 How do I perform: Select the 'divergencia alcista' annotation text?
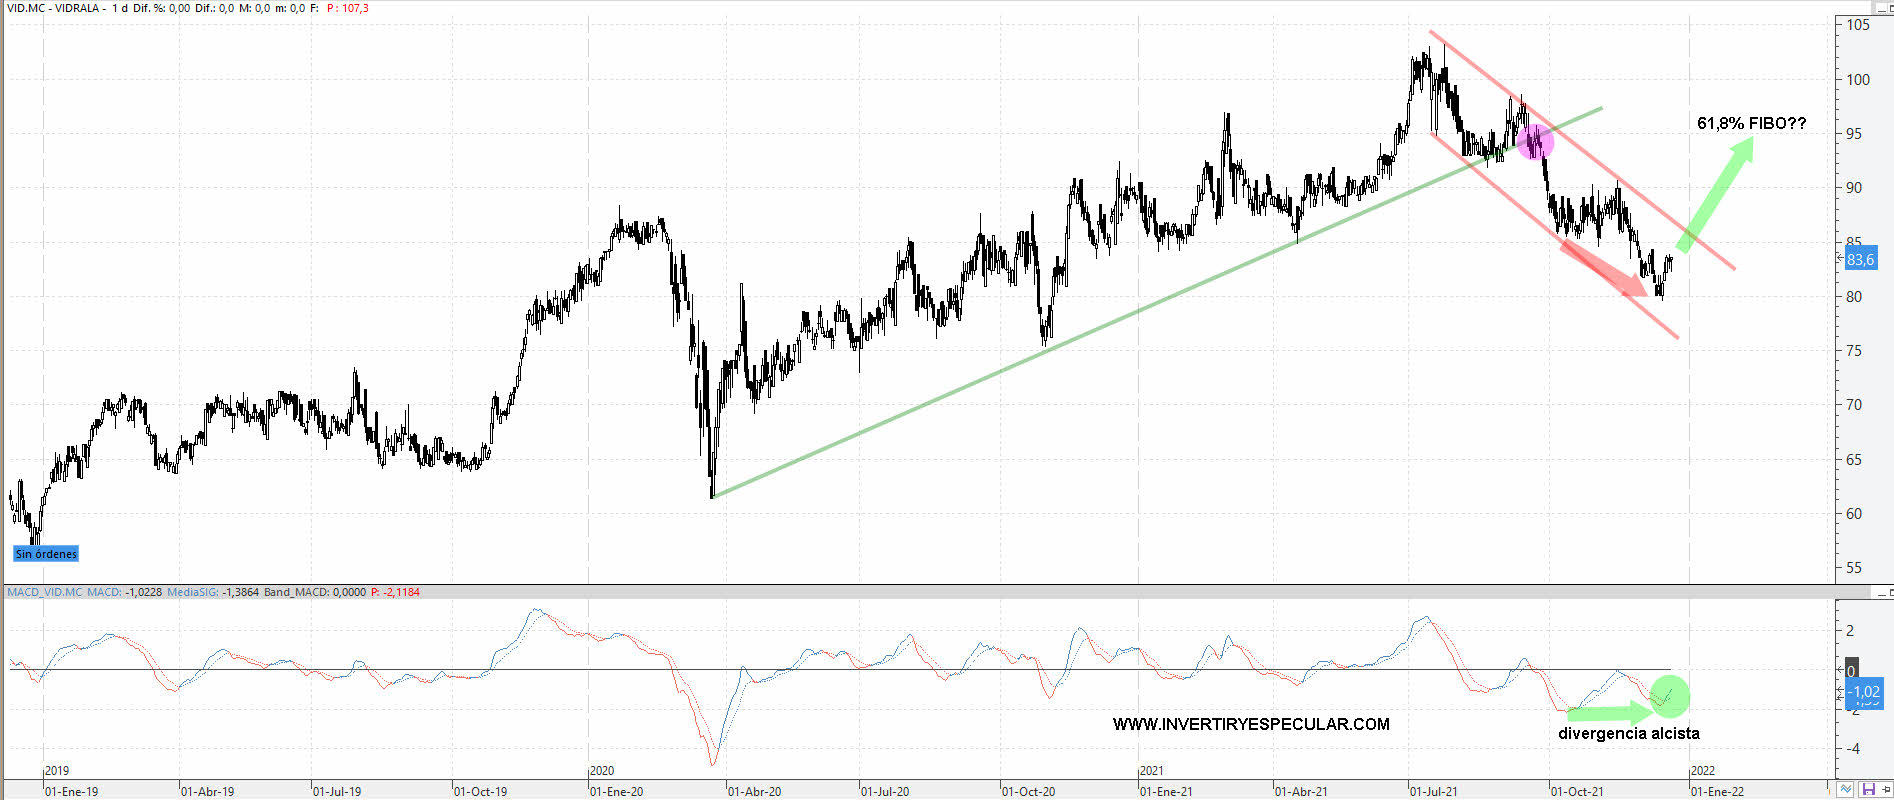(1628, 734)
